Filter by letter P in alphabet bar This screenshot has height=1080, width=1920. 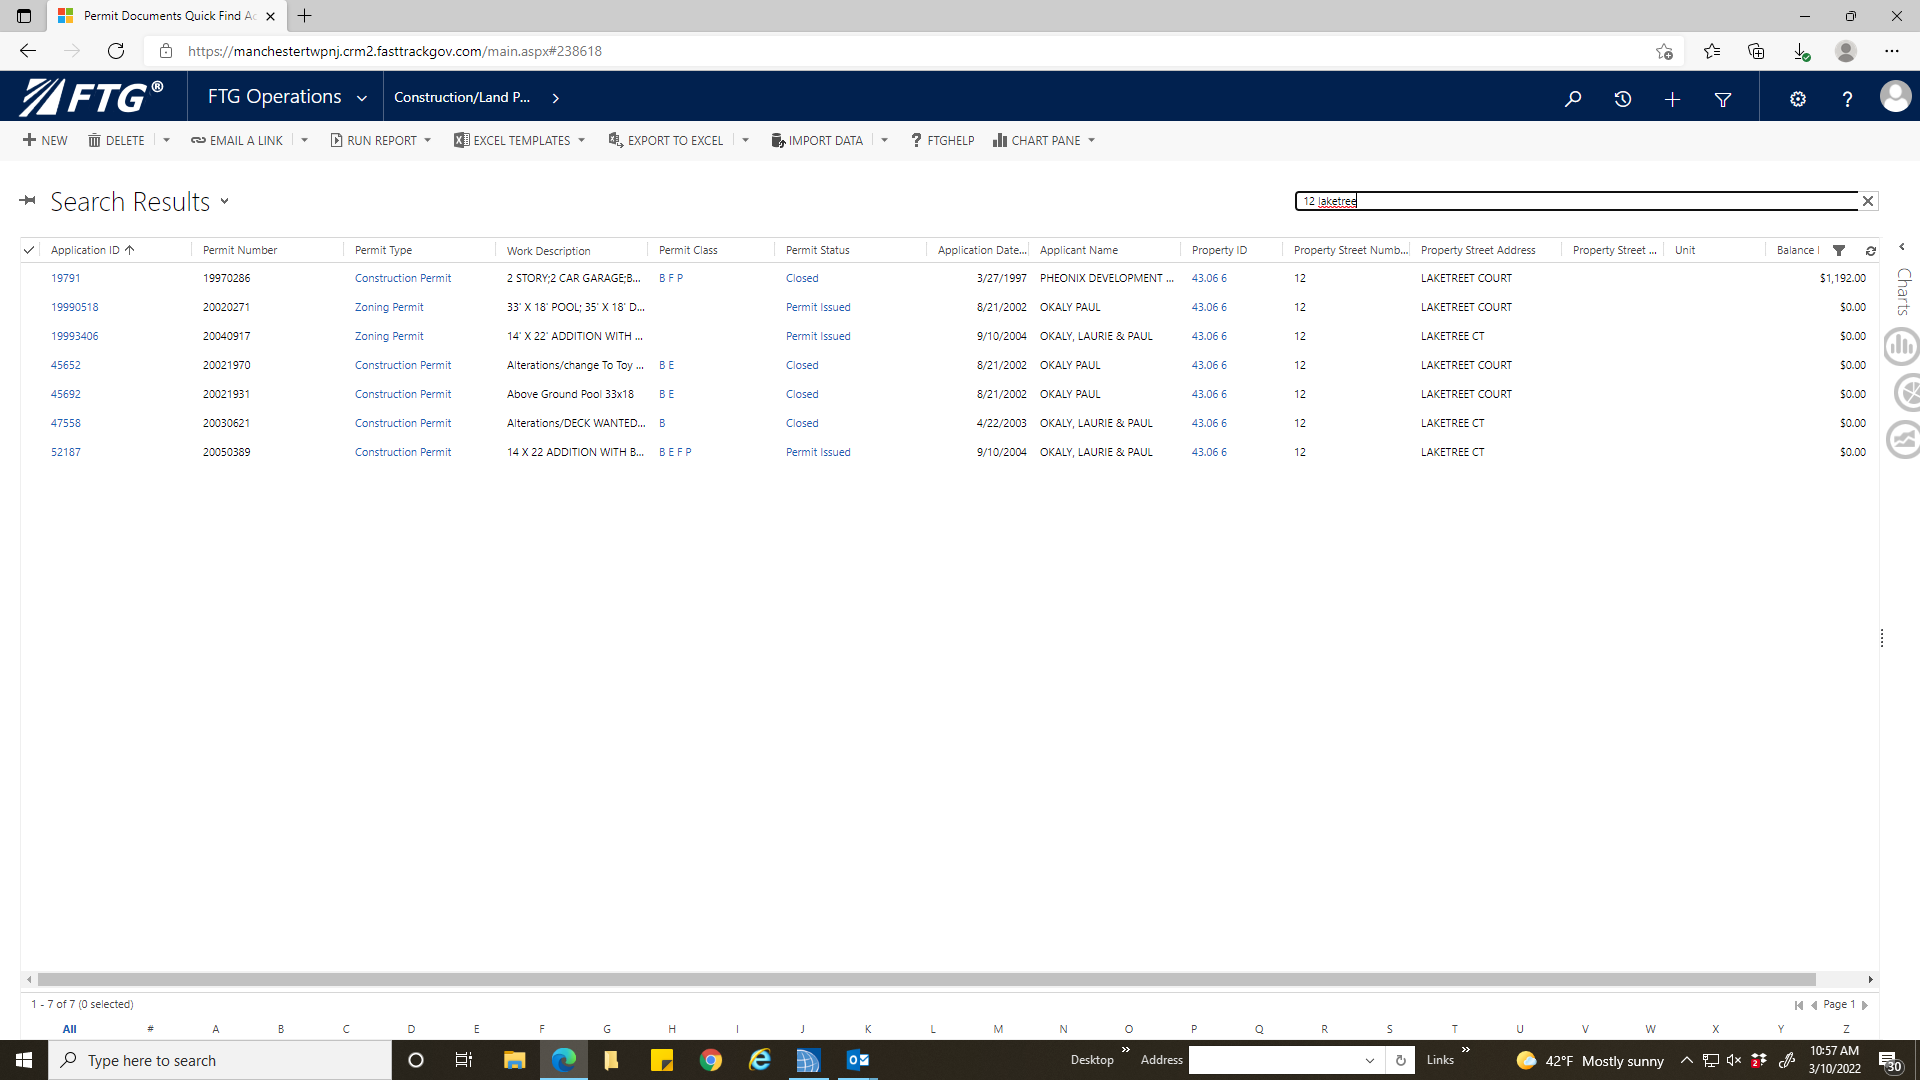click(x=1194, y=1029)
